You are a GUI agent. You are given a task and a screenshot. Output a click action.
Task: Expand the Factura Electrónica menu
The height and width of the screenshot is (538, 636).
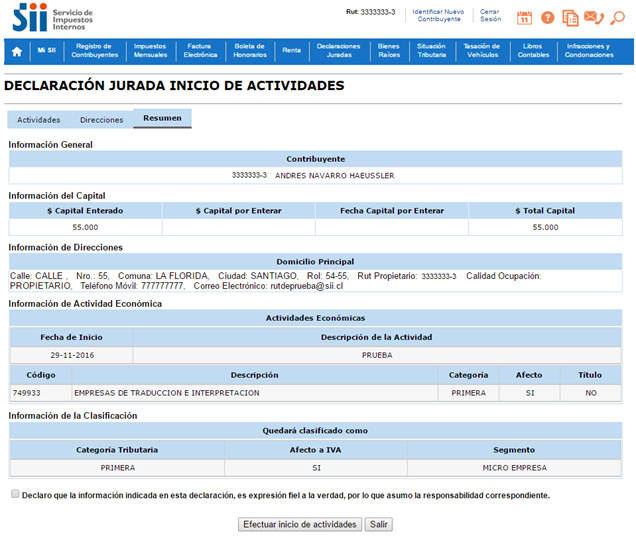pyautogui.click(x=200, y=50)
